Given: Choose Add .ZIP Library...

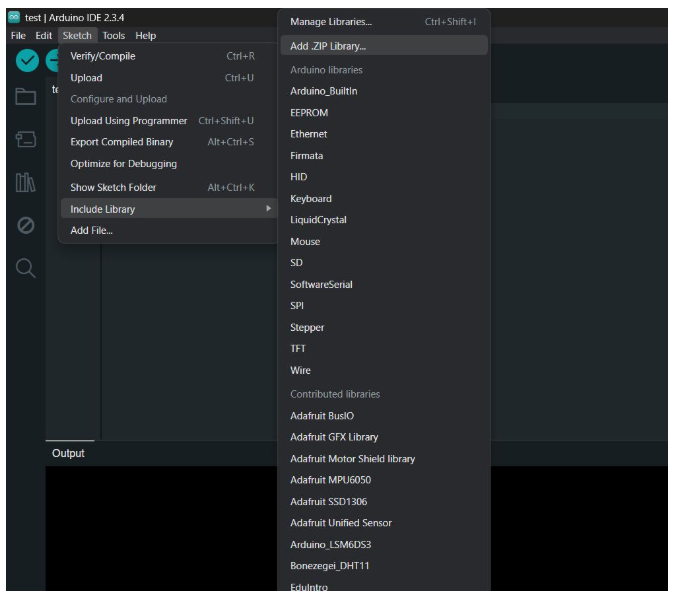Looking at the screenshot, I should pyautogui.click(x=384, y=46).
